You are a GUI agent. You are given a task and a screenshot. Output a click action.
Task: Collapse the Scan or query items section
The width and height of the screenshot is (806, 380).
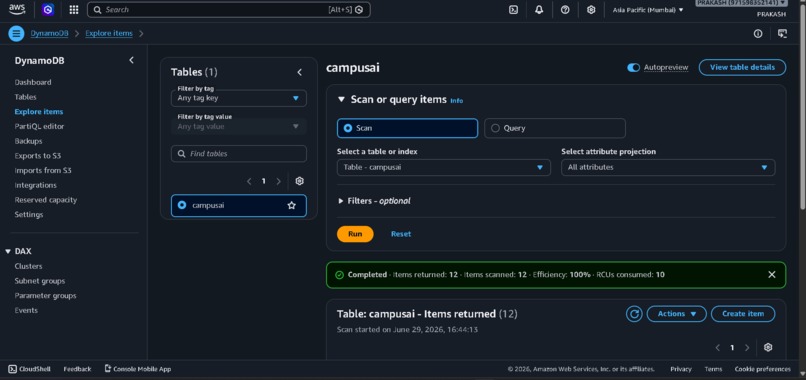click(x=341, y=99)
